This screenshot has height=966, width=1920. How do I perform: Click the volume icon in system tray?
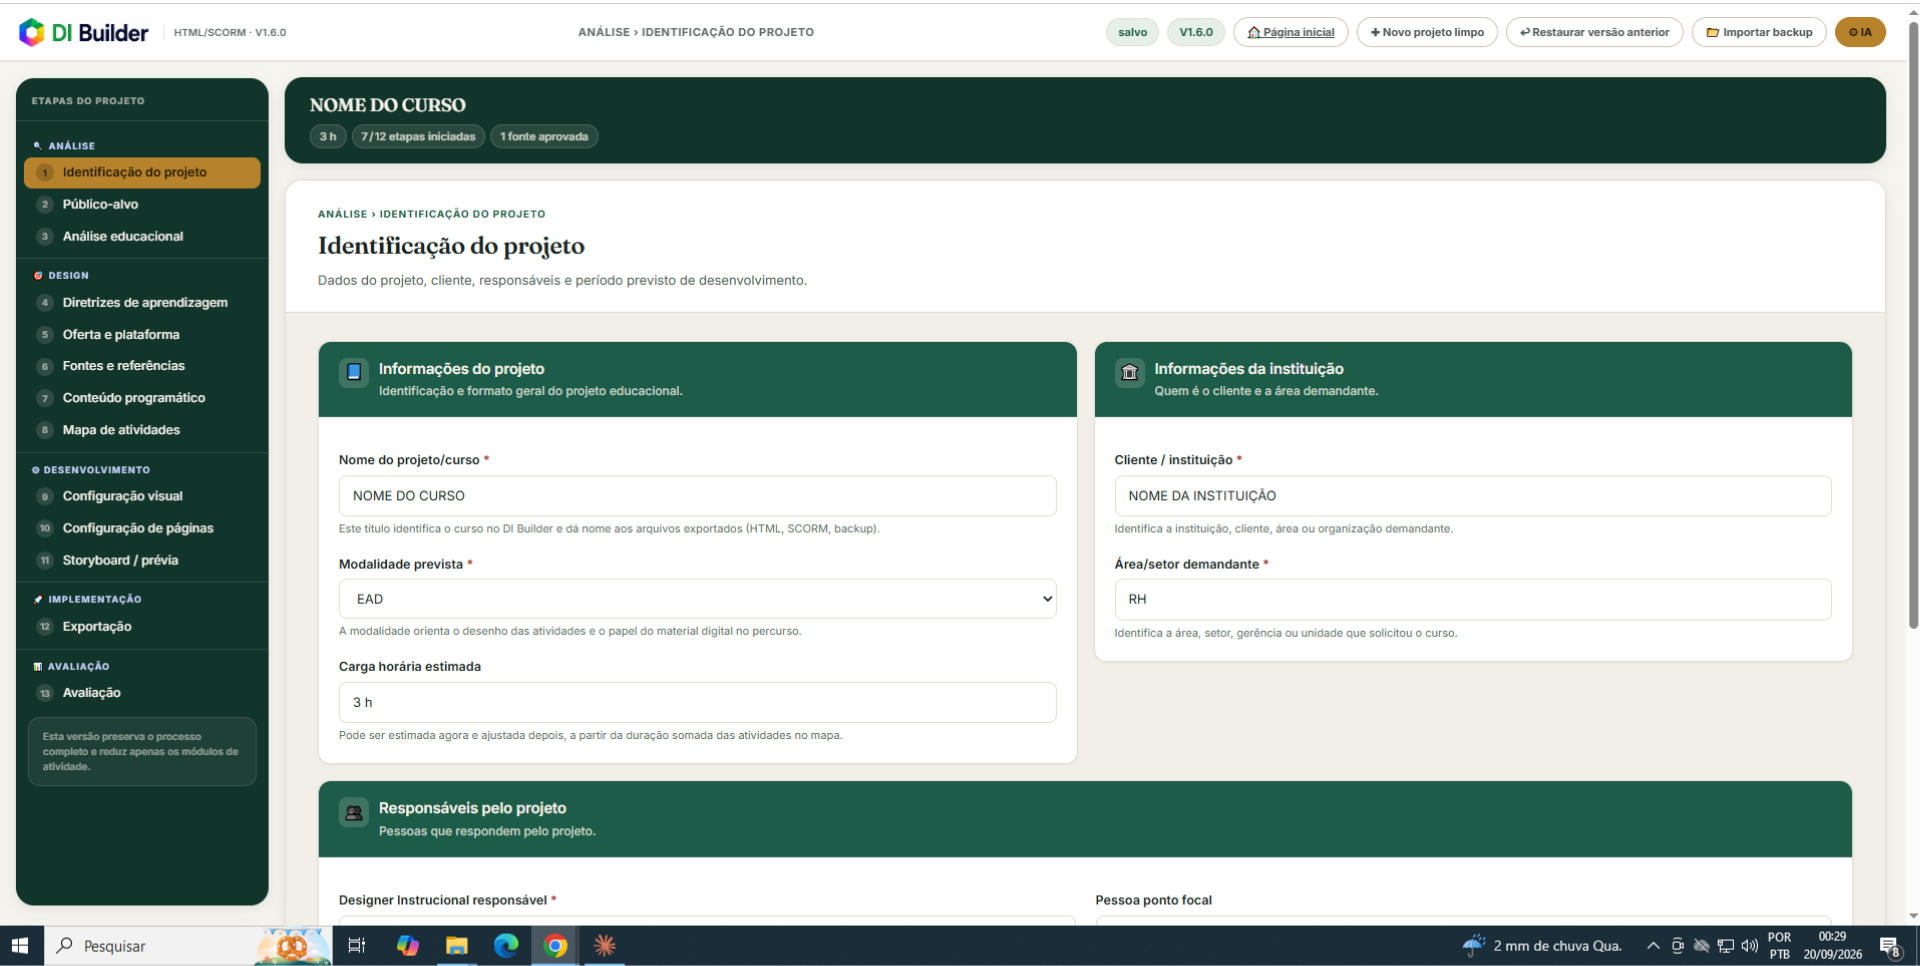1749,946
